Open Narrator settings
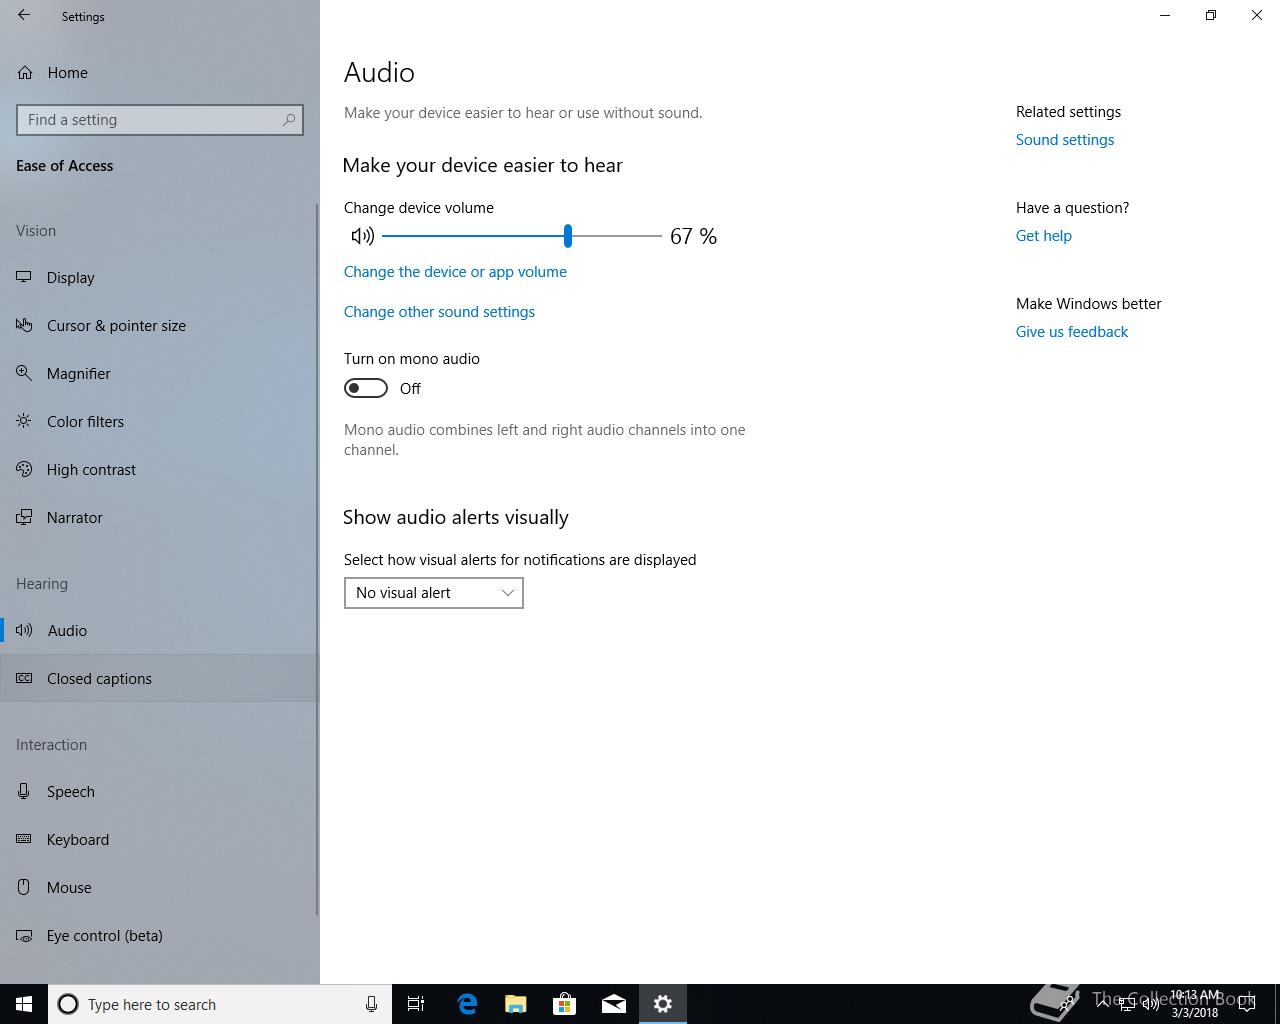Screen dimensions: 1280x1024 (x=160, y=518)
